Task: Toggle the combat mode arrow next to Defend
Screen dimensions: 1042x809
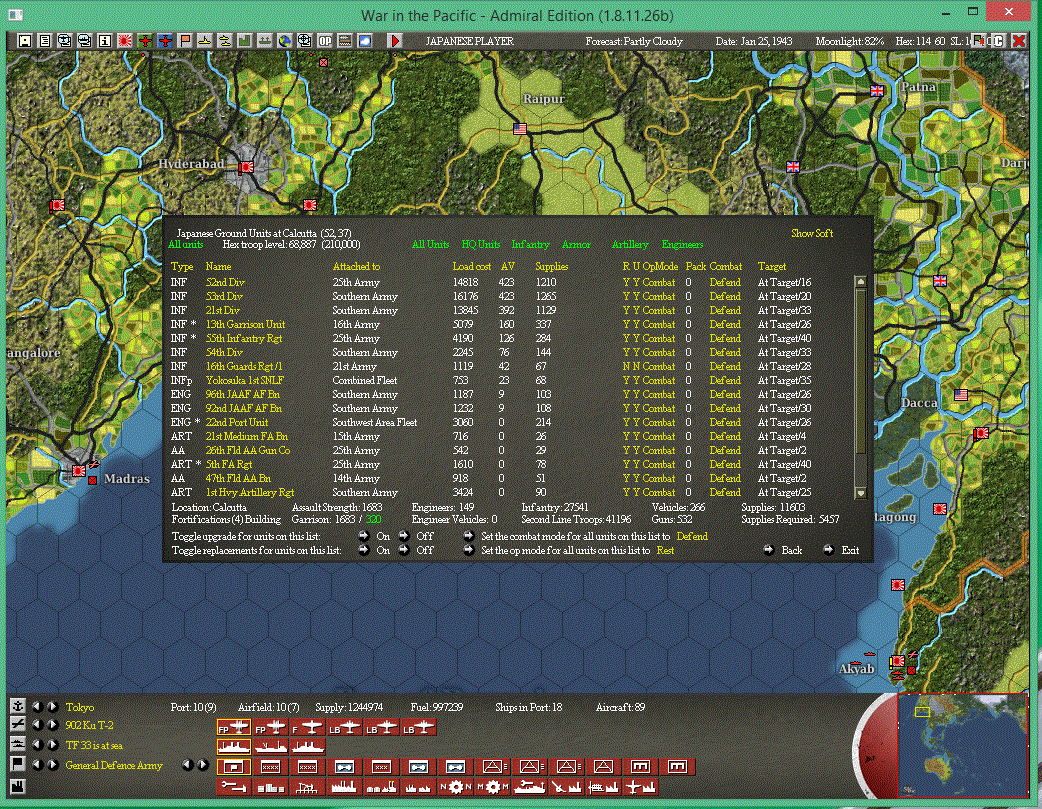Action: click(x=469, y=536)
